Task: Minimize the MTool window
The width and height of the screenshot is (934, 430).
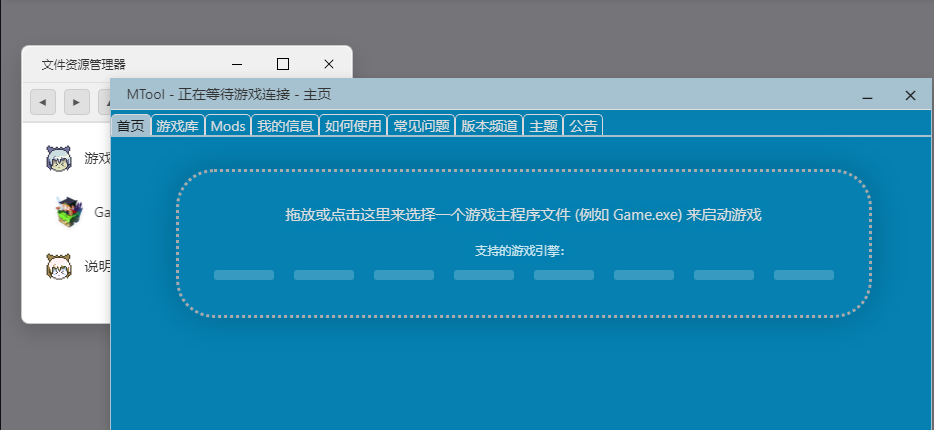Action: point(867,96)
